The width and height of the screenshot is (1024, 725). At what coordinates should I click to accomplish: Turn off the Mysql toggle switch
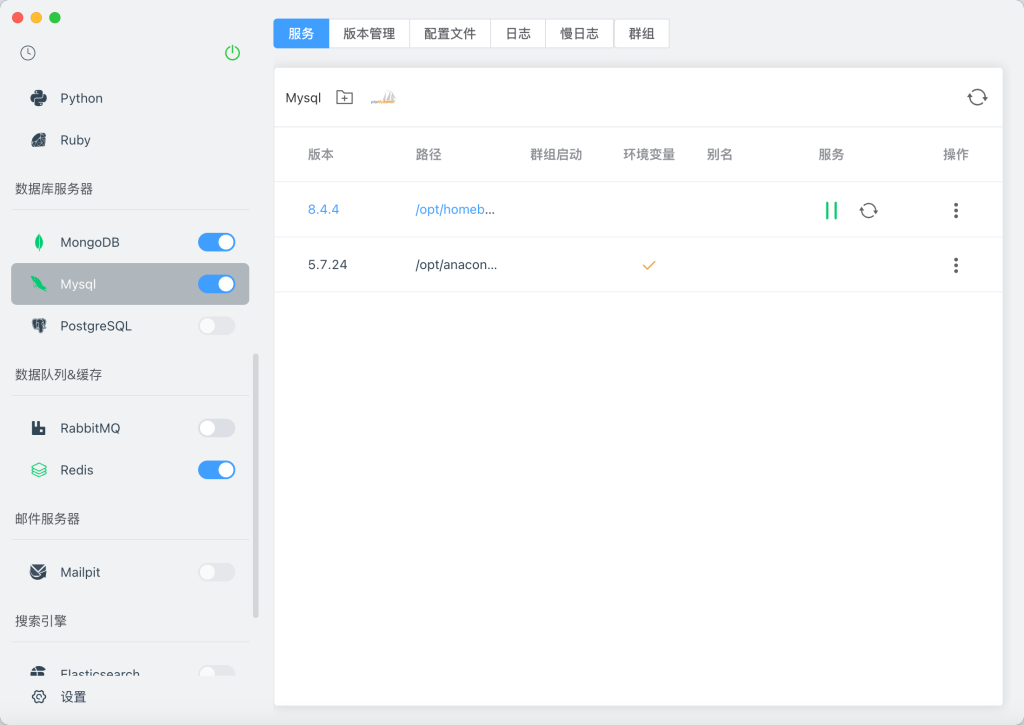click(x=217, y=284)
